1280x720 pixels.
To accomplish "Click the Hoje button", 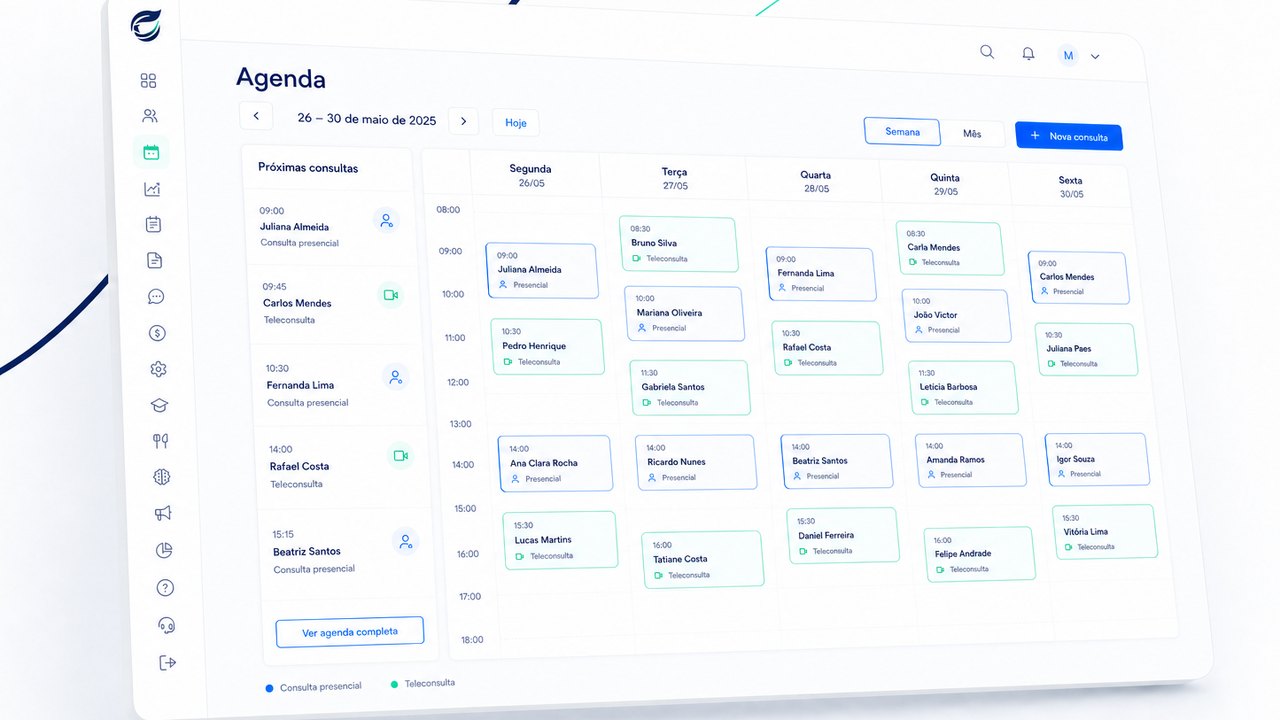I will [x=516, y=123].
